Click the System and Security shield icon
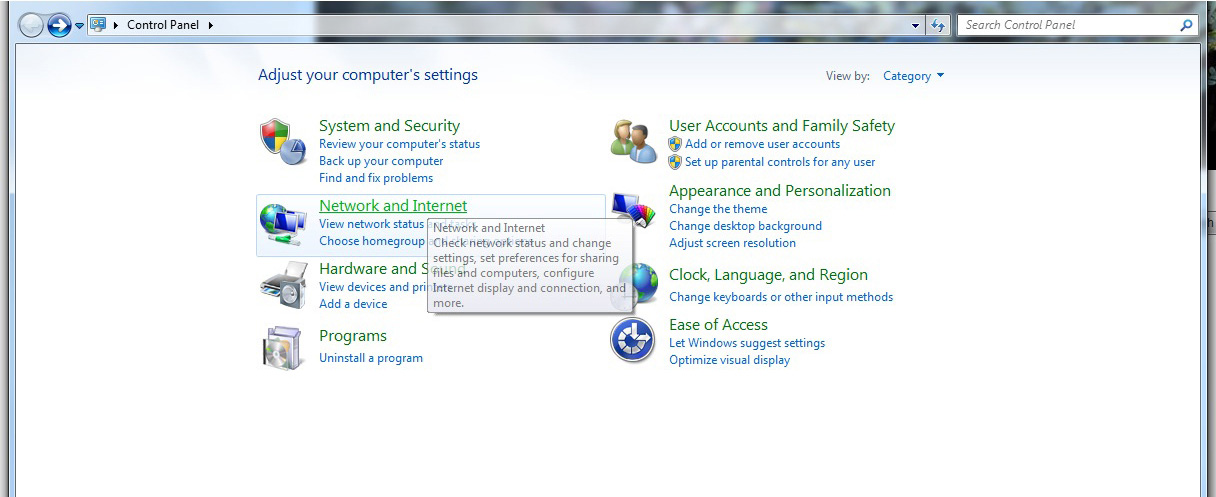1216x497 pixels. pos(281,141)
